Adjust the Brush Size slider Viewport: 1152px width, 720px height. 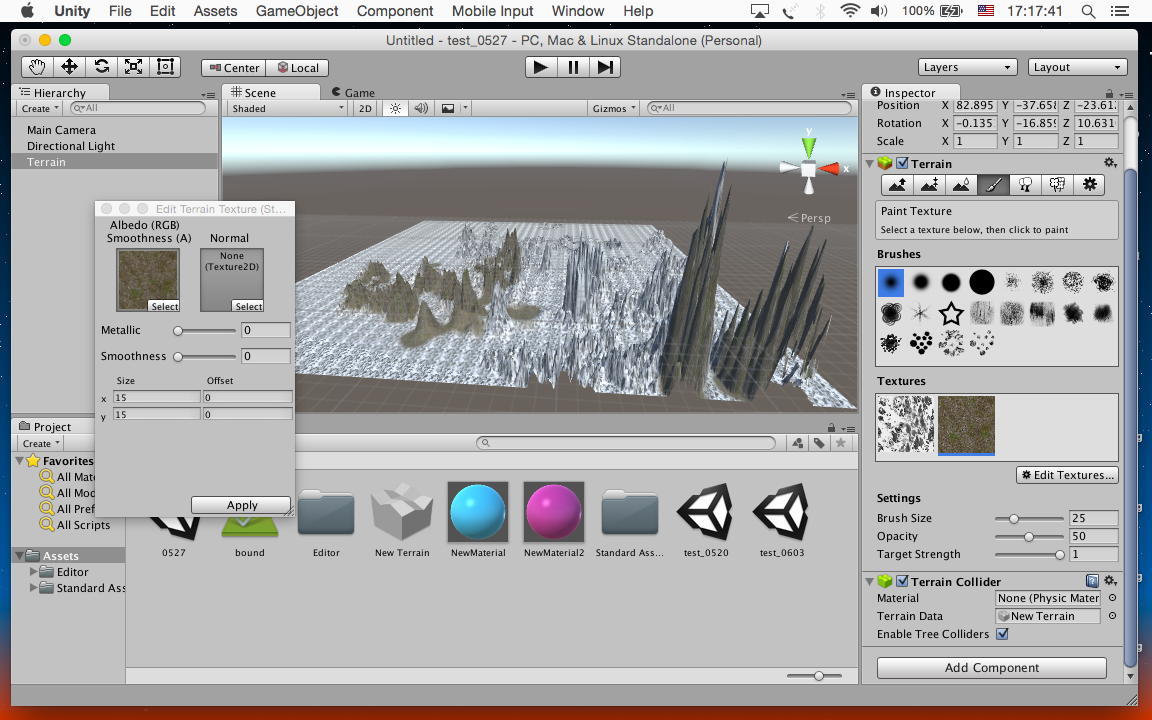[1014, 518]
